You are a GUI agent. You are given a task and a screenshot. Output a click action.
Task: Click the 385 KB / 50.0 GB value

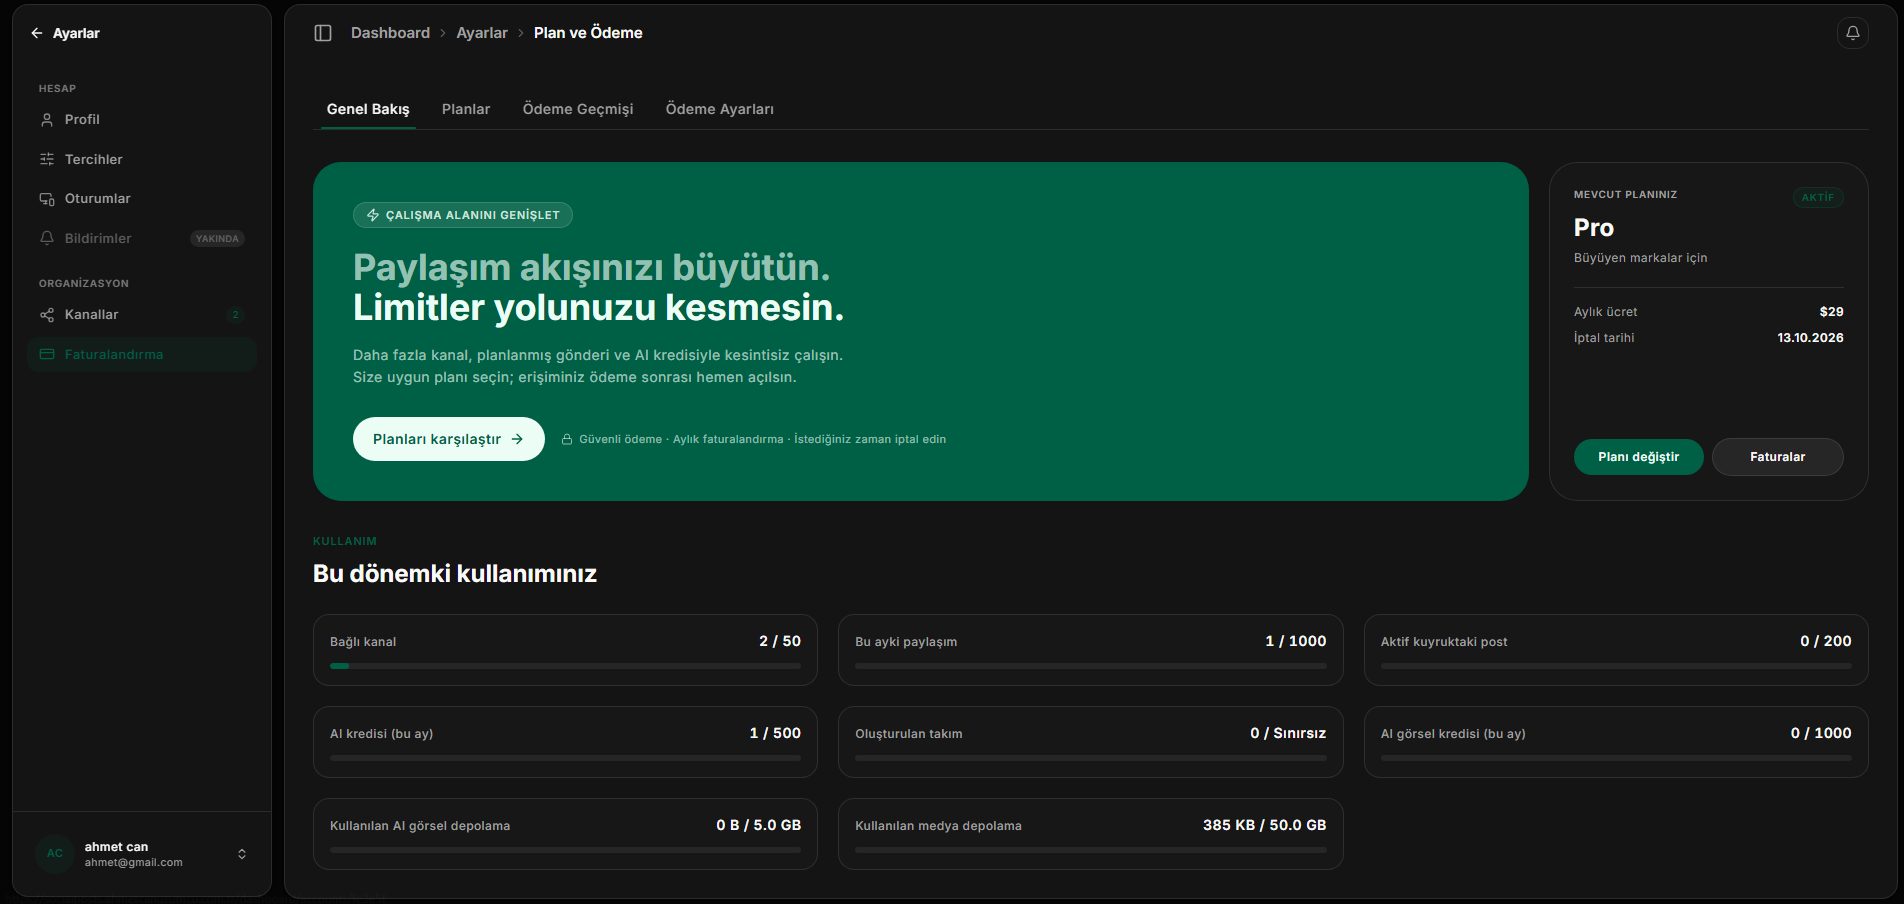pyautogui.click(x=1264, y=825)
